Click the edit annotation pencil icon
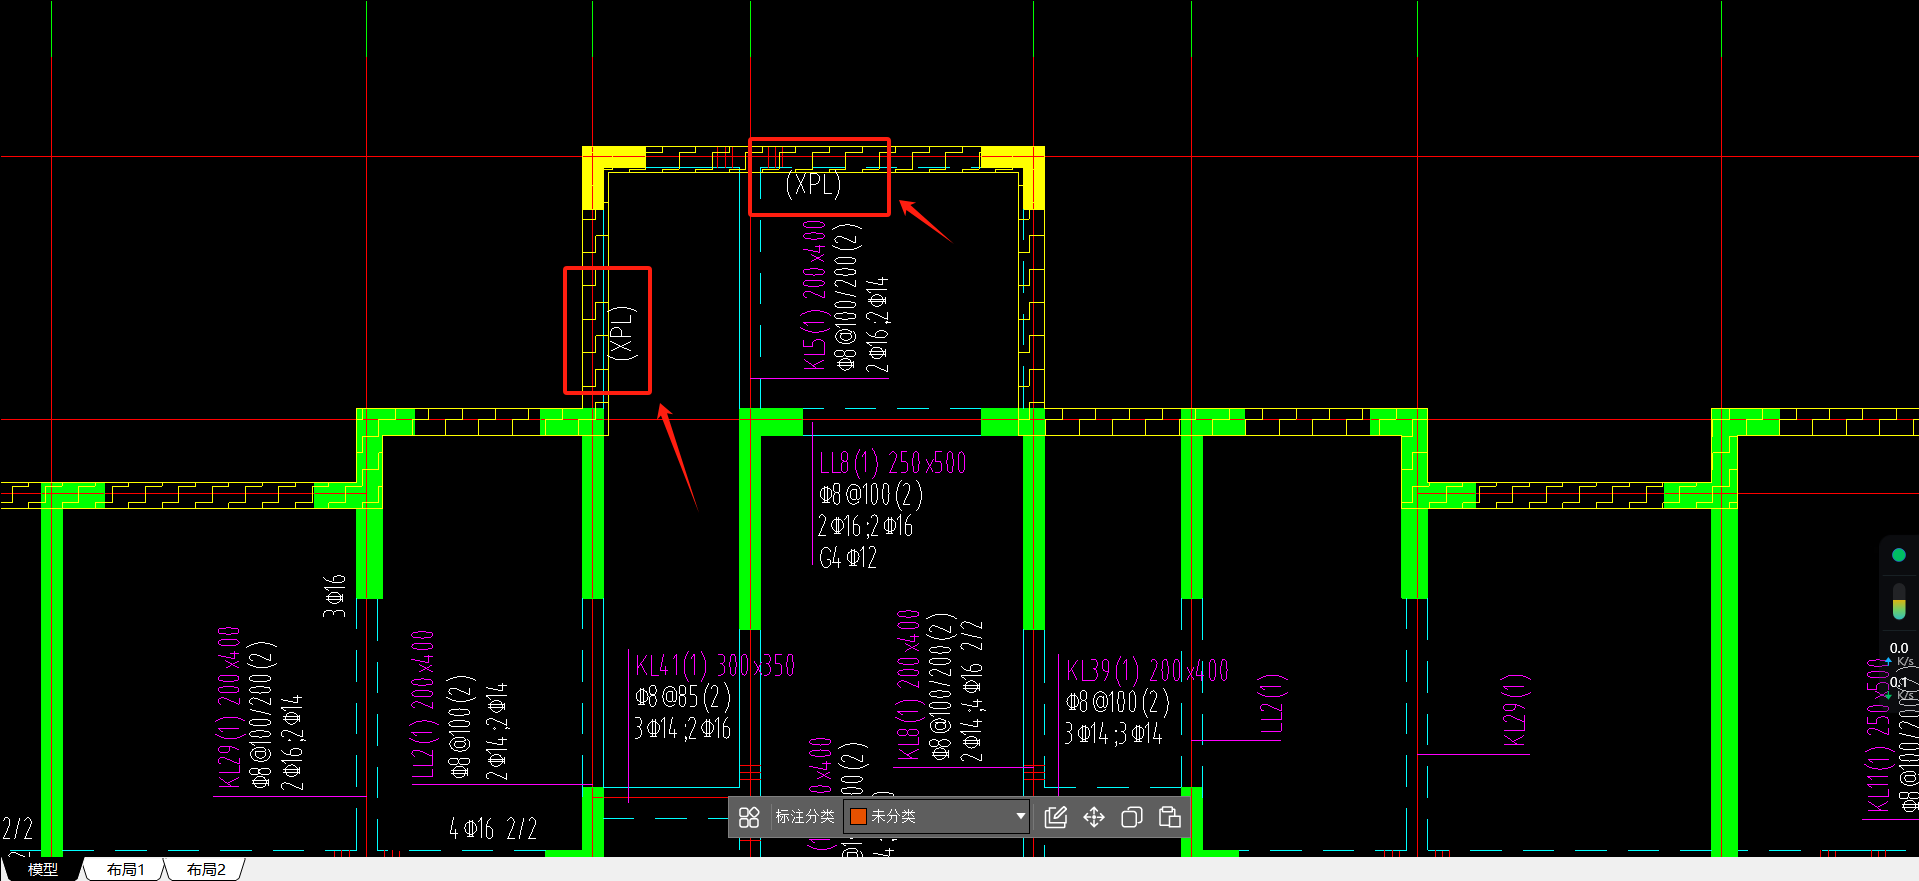 pyautogui.click(x=1056, y=817)
